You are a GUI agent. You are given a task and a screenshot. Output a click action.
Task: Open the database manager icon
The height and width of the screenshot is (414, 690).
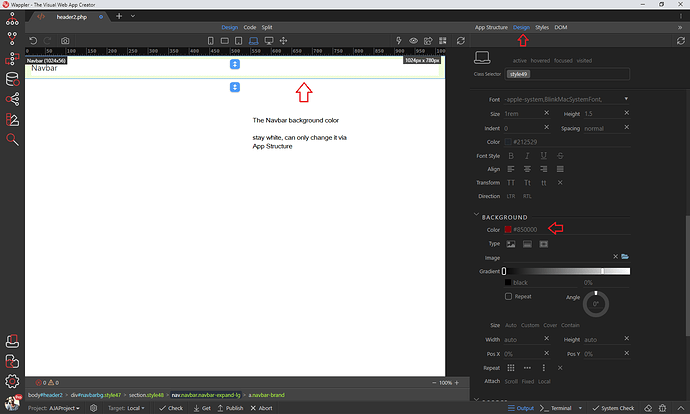12,79
